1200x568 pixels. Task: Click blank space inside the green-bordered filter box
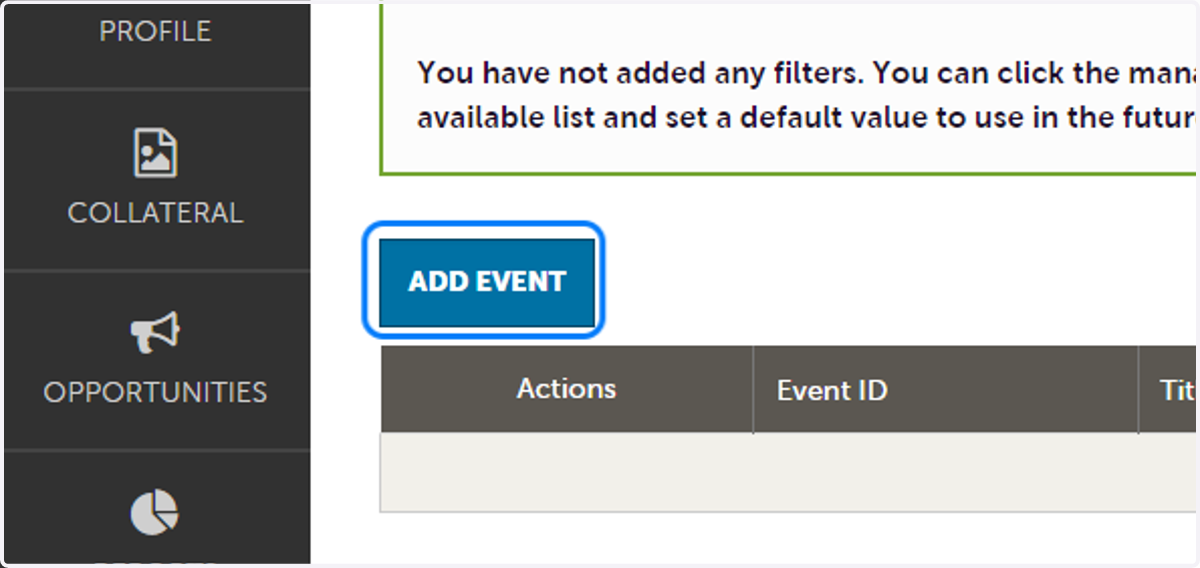click(x=790, y=155)
